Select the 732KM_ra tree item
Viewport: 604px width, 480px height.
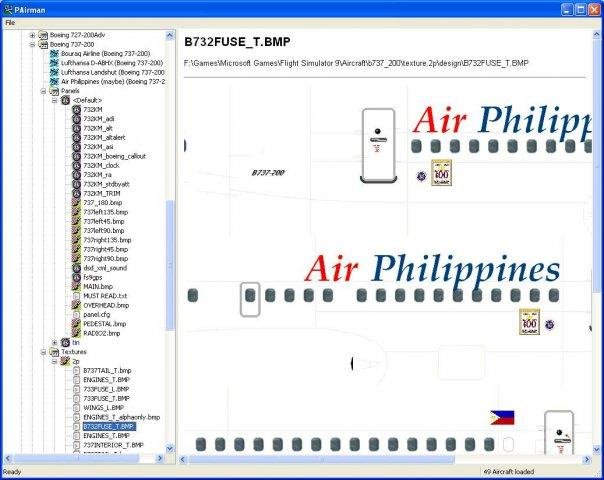pos(97,175)
